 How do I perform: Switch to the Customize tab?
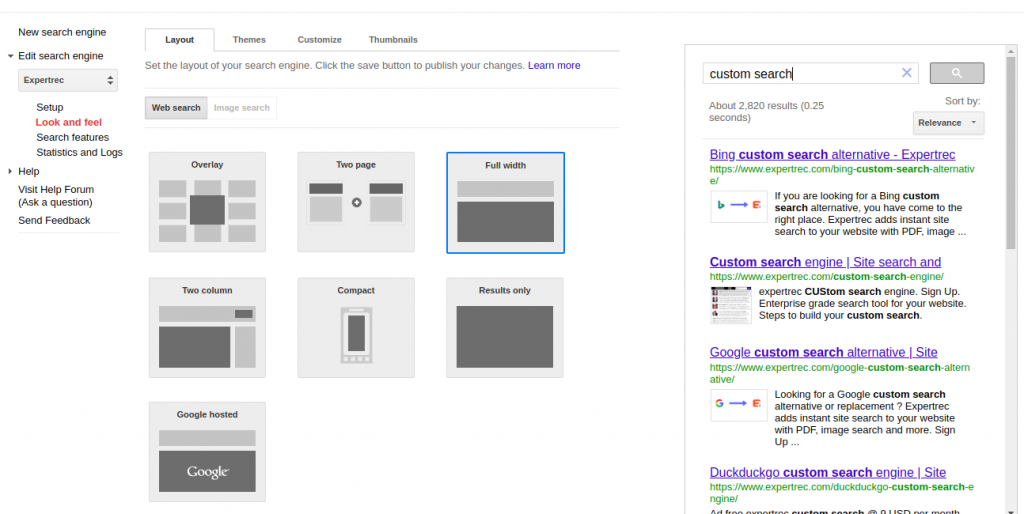[x=319, y=40]
